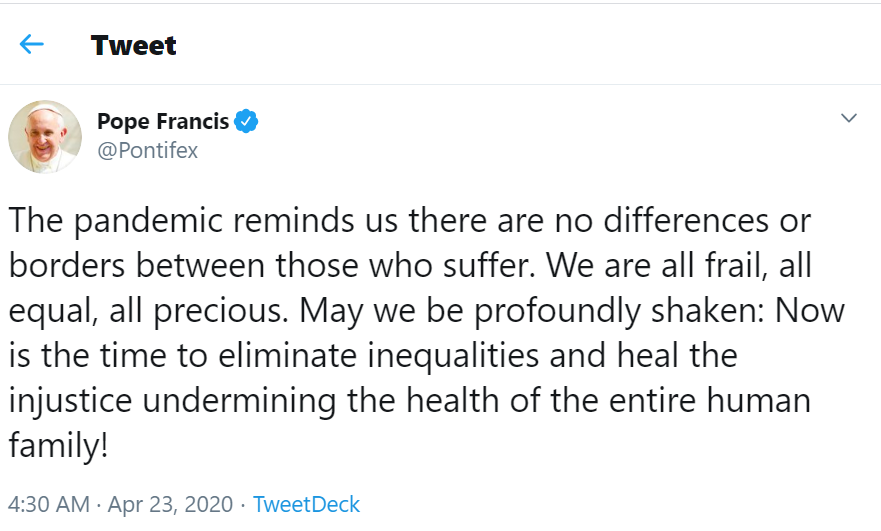
Task: Click the TweetDeck source link
Action: 306,504
